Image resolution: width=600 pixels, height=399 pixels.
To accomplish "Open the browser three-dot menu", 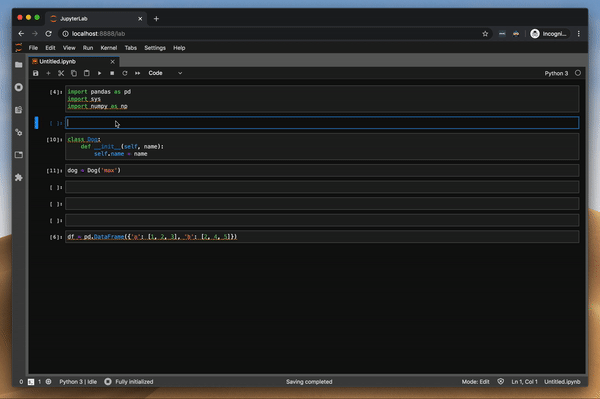I will tap(579, 34).
